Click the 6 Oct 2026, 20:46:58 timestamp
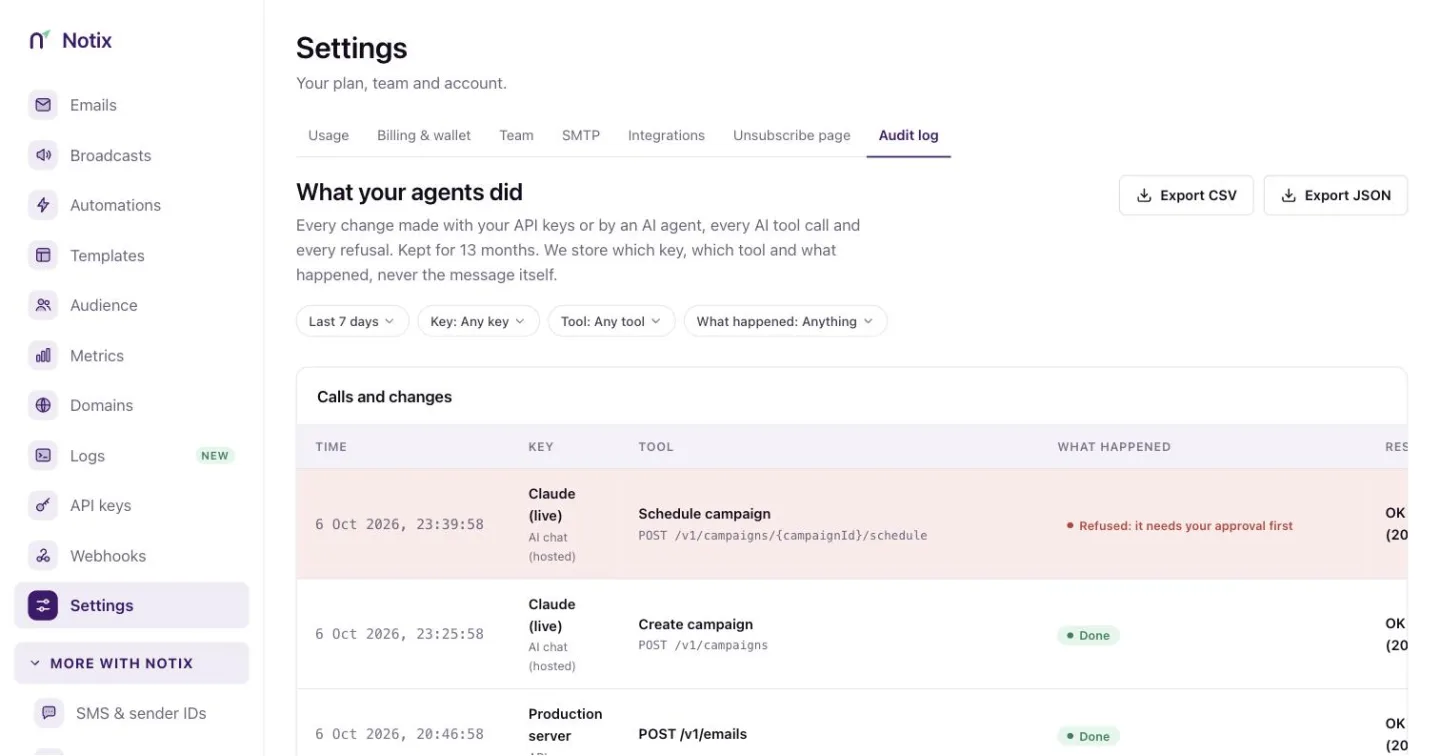Image resolution: width=1440 pixels, height=756 pixels. [x=399, y=734]
